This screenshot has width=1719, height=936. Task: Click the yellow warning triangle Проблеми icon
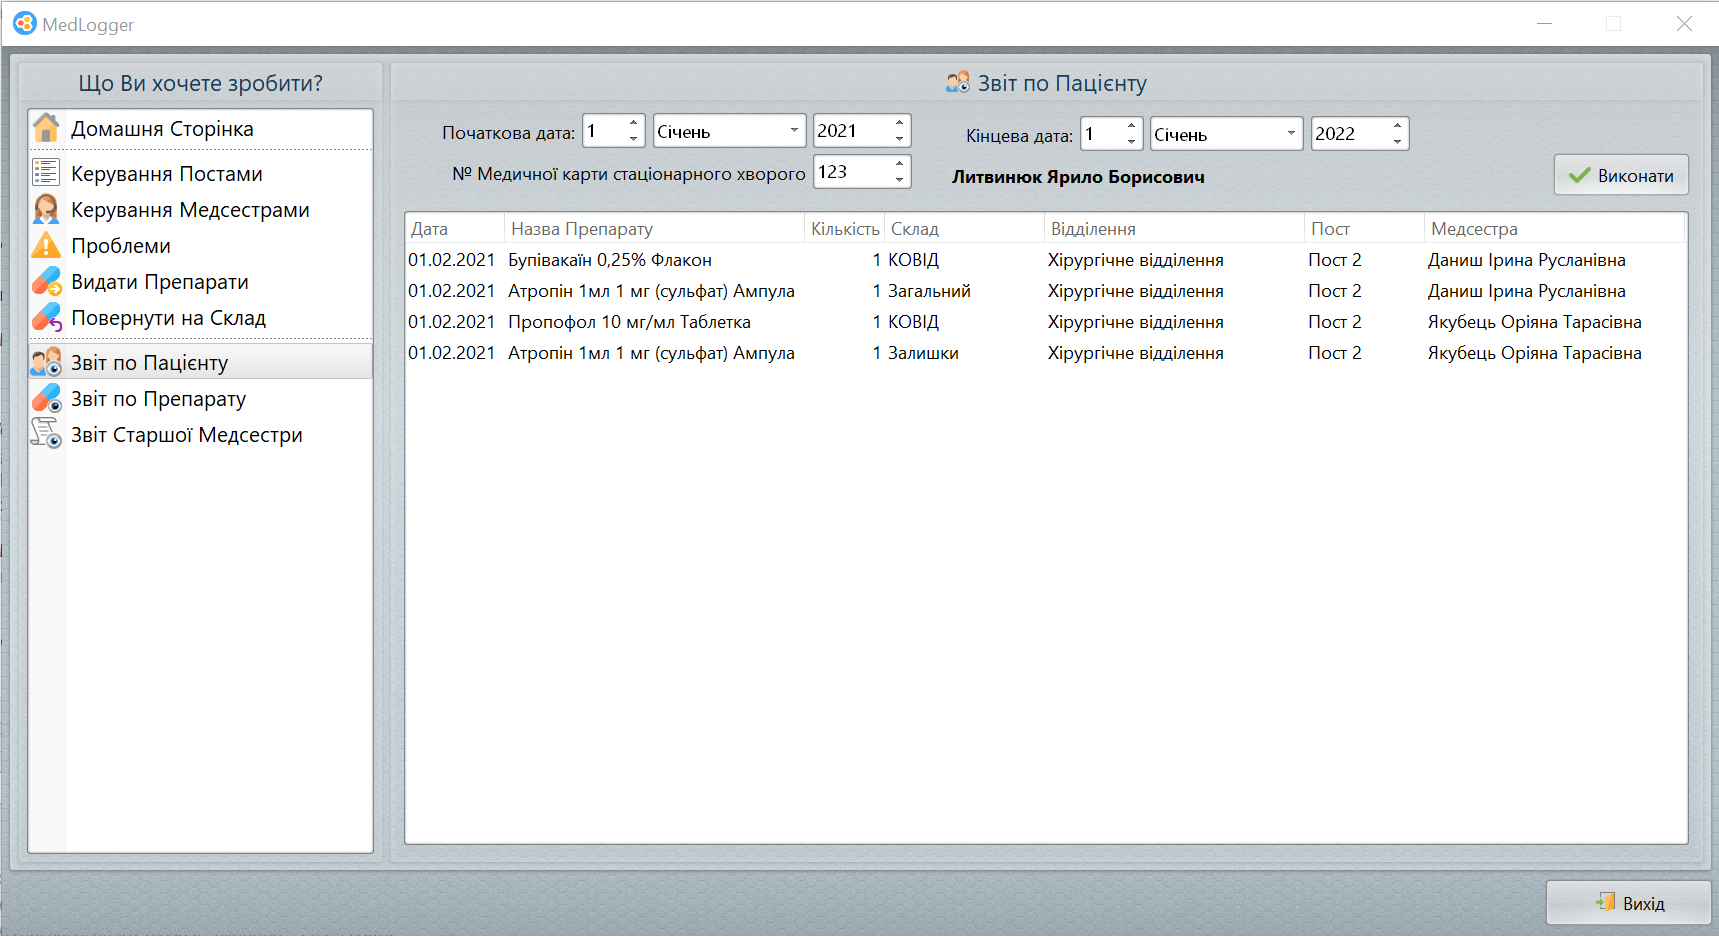coord(46,245)
